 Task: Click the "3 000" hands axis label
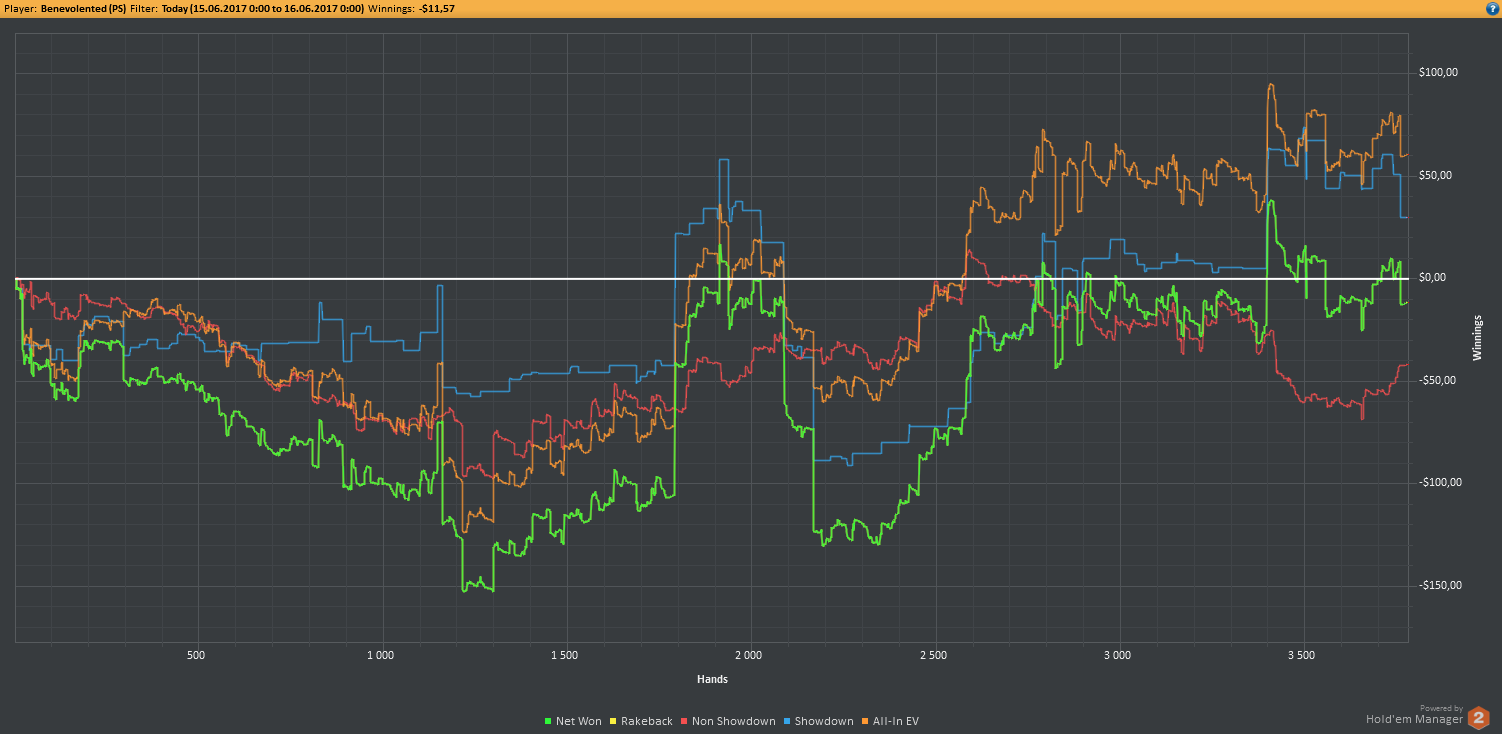[1118, 656]
